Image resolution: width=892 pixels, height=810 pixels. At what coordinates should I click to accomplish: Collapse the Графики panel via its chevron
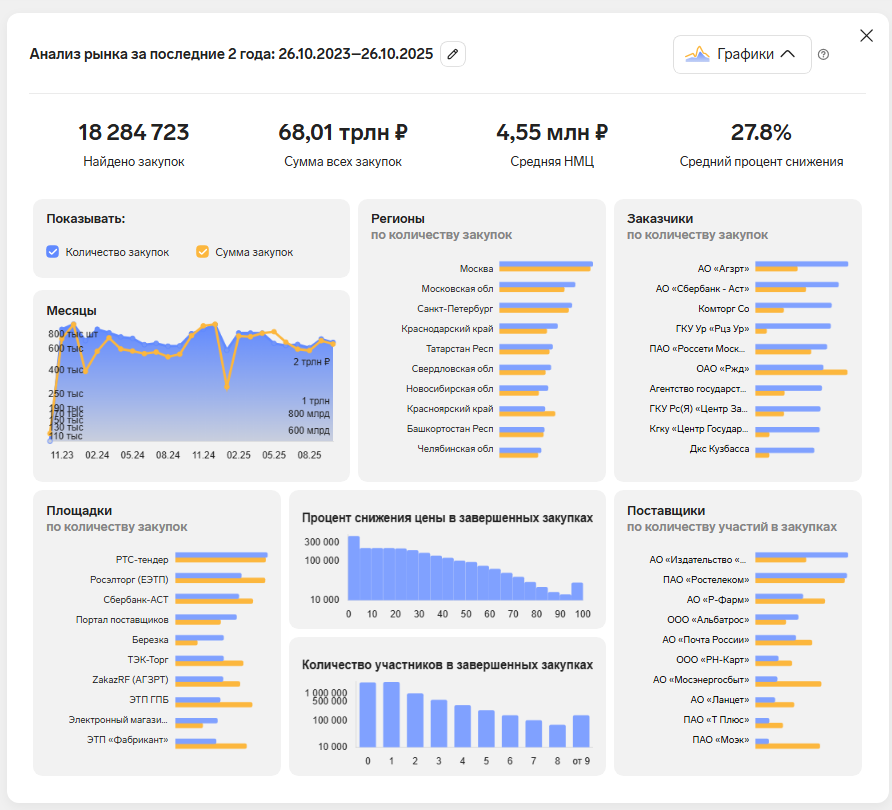[x=784, y=53]
